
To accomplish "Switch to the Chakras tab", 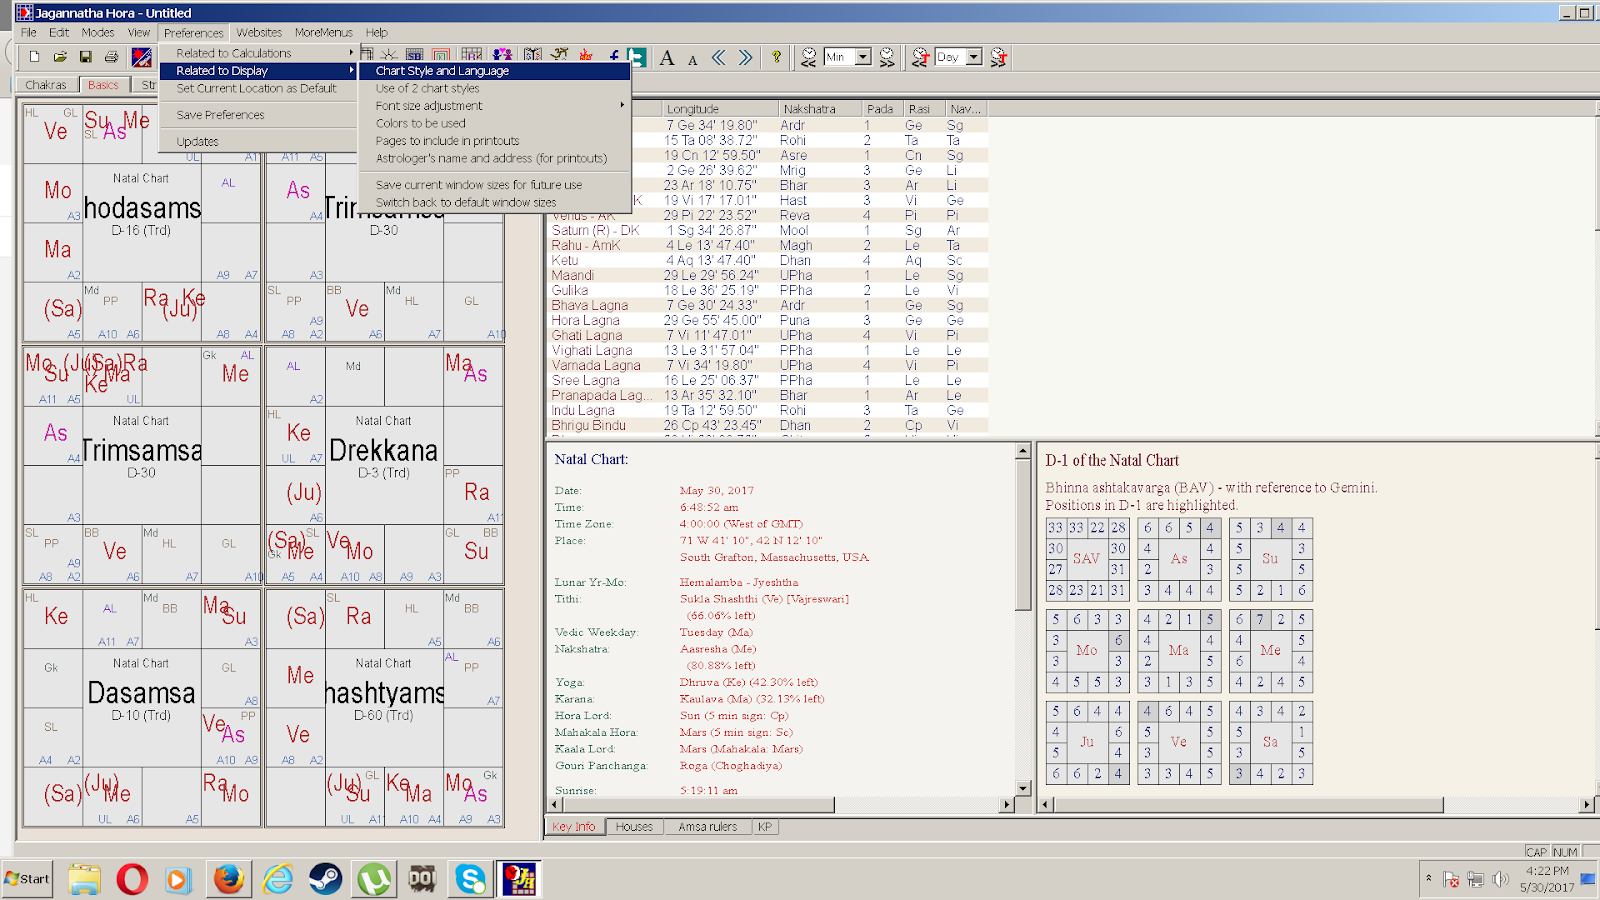I will [46, 85].
